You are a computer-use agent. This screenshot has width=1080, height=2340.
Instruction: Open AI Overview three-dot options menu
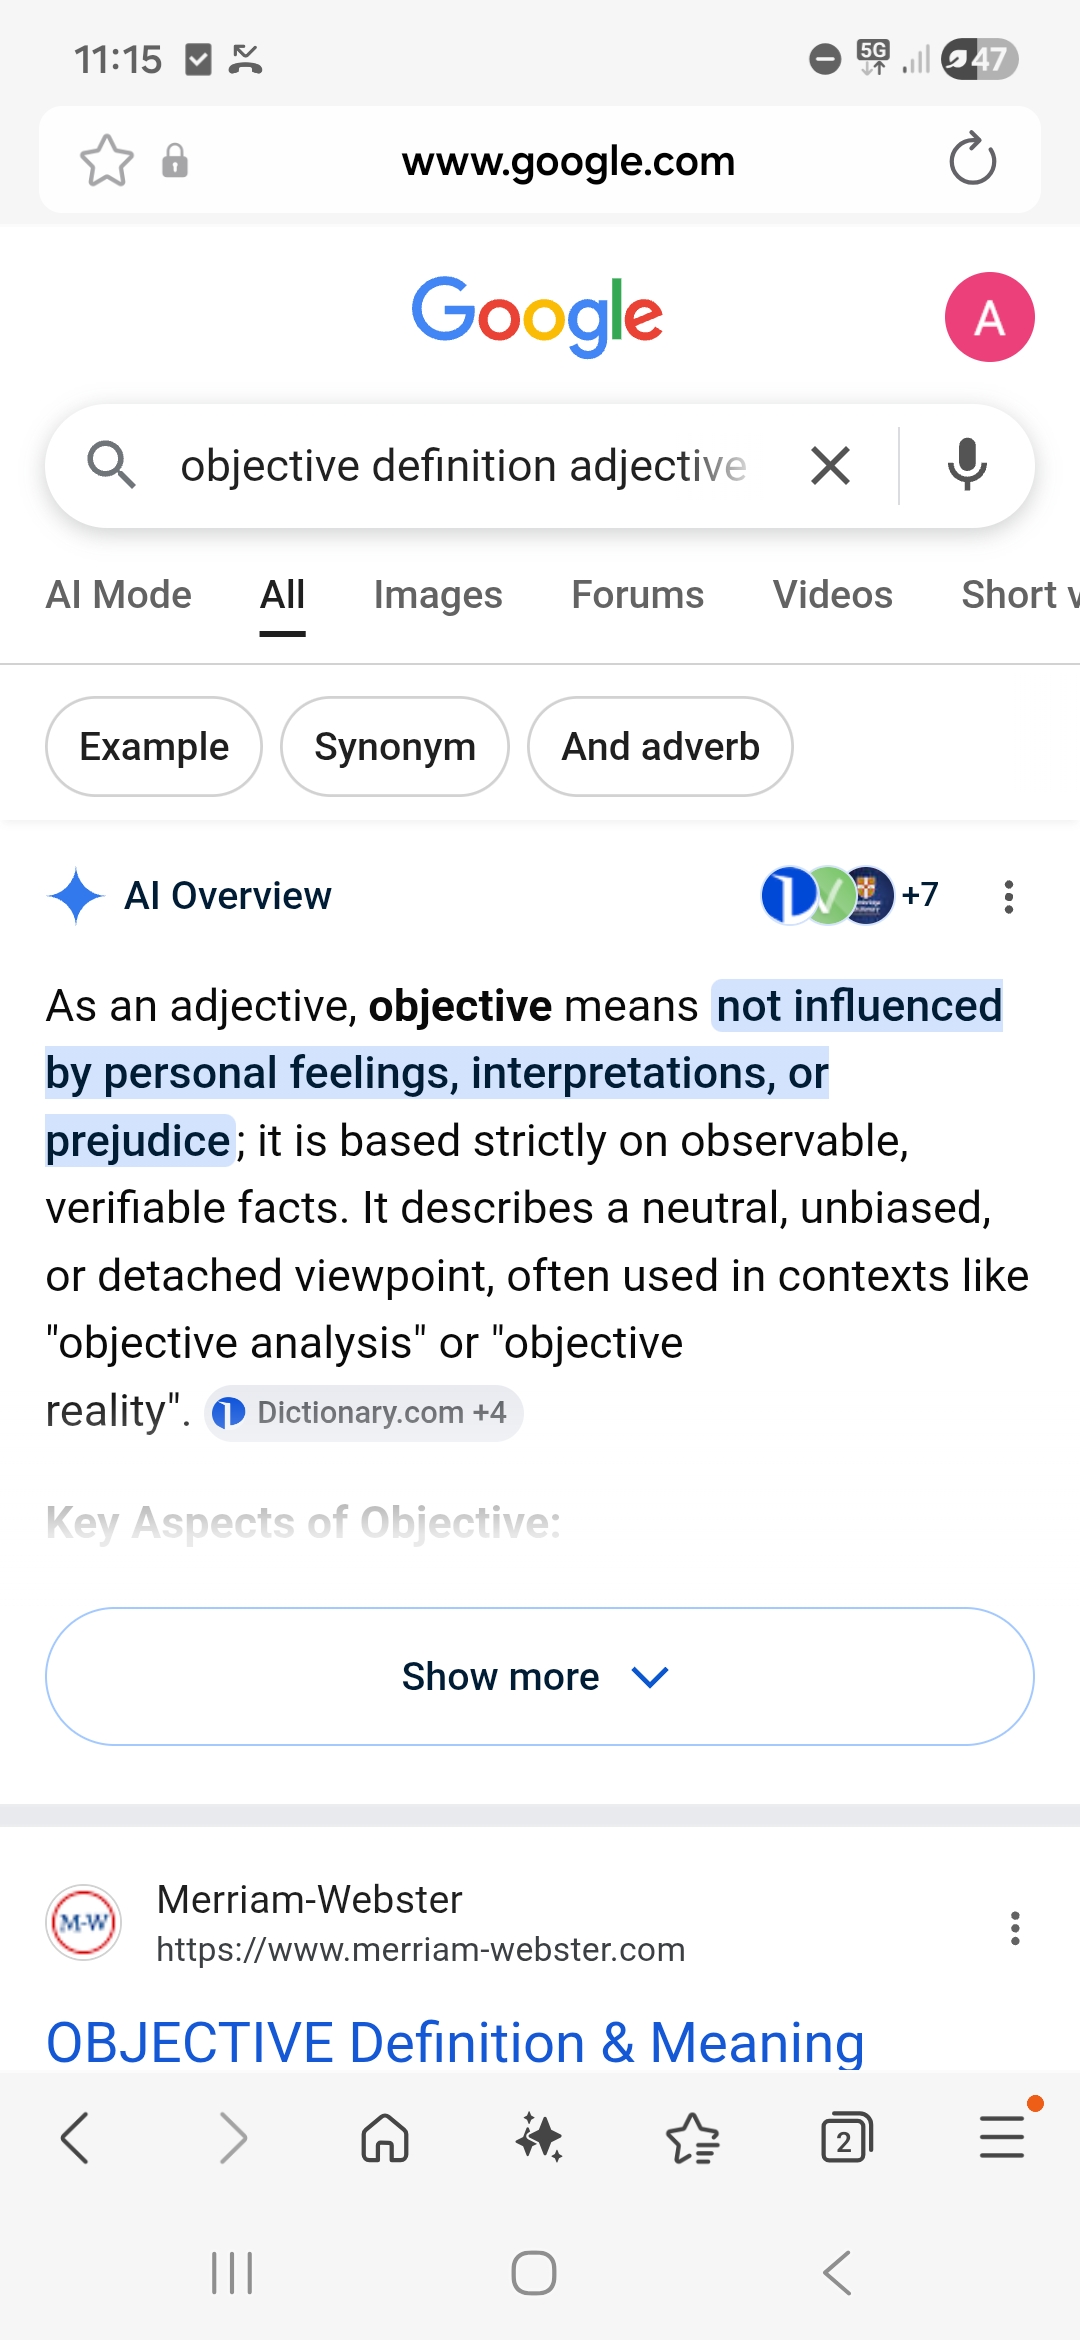[1009, 897]
